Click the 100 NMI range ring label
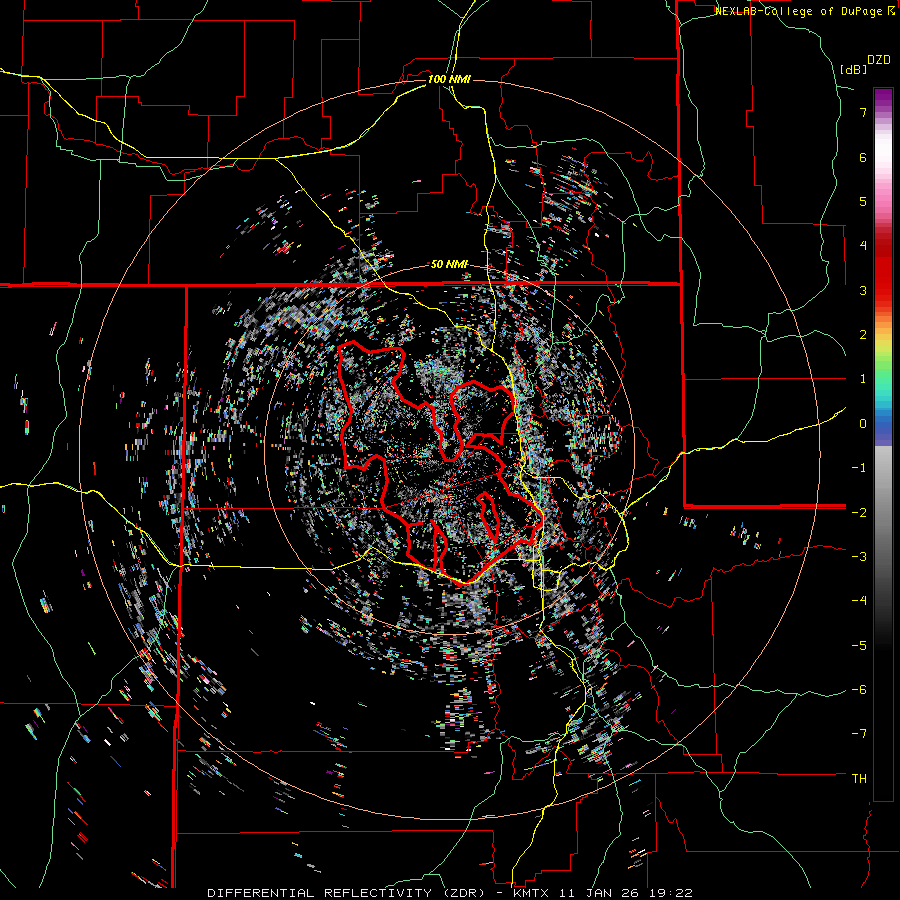The height and width of the screenshot is (900, 900). tap(449, 79)
